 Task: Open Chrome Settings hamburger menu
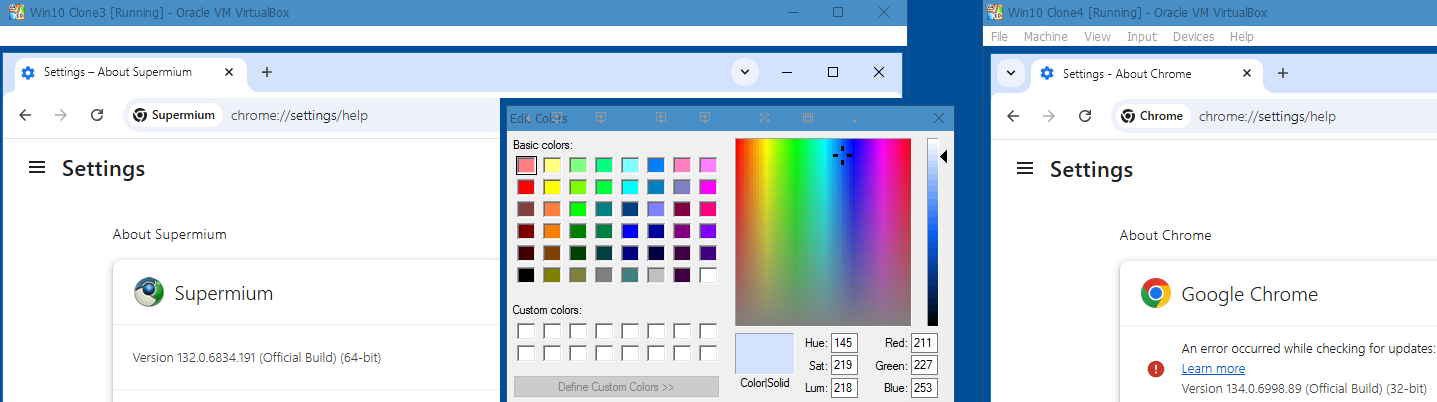[x=1024, y=169]
